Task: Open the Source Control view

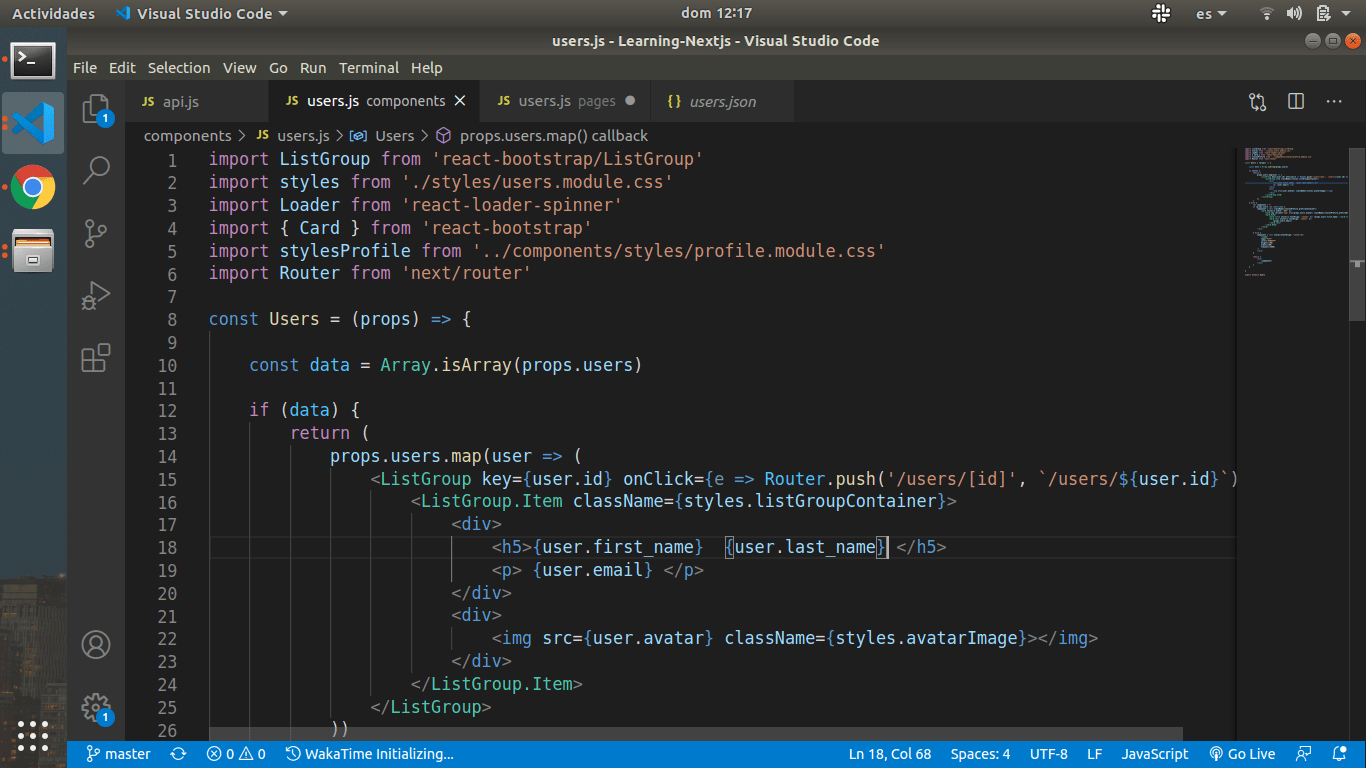Action: click(96, 233)
